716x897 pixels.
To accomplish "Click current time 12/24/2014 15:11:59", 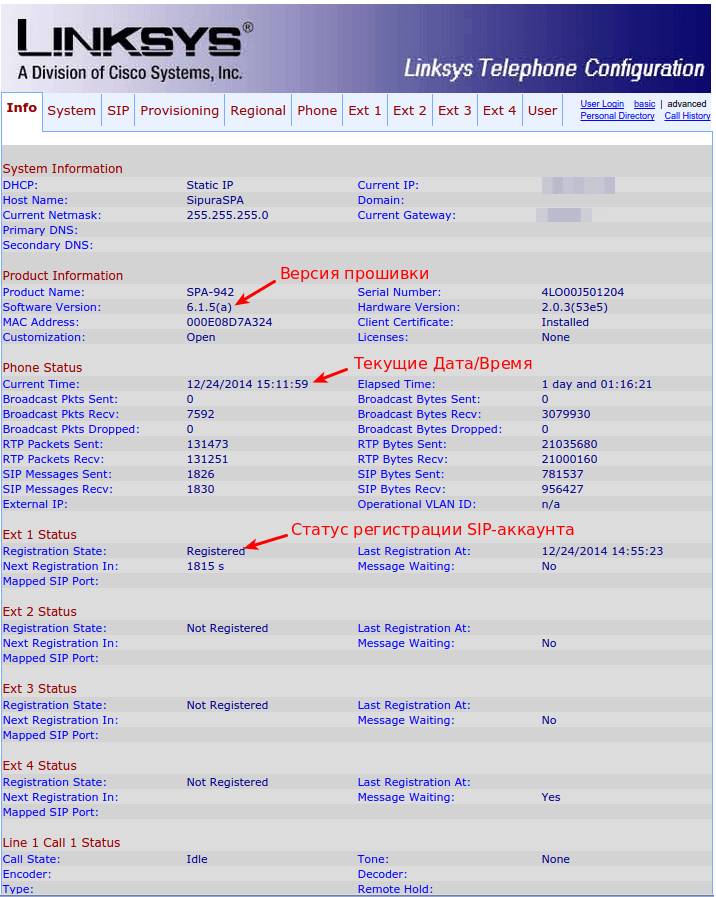I will [248, 384].
